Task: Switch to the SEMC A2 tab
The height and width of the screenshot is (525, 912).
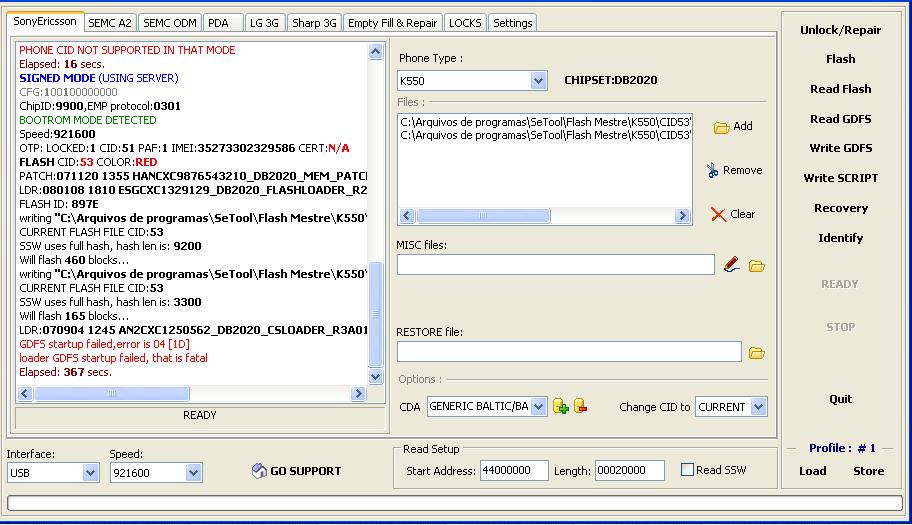Action: tap(111, 23)
